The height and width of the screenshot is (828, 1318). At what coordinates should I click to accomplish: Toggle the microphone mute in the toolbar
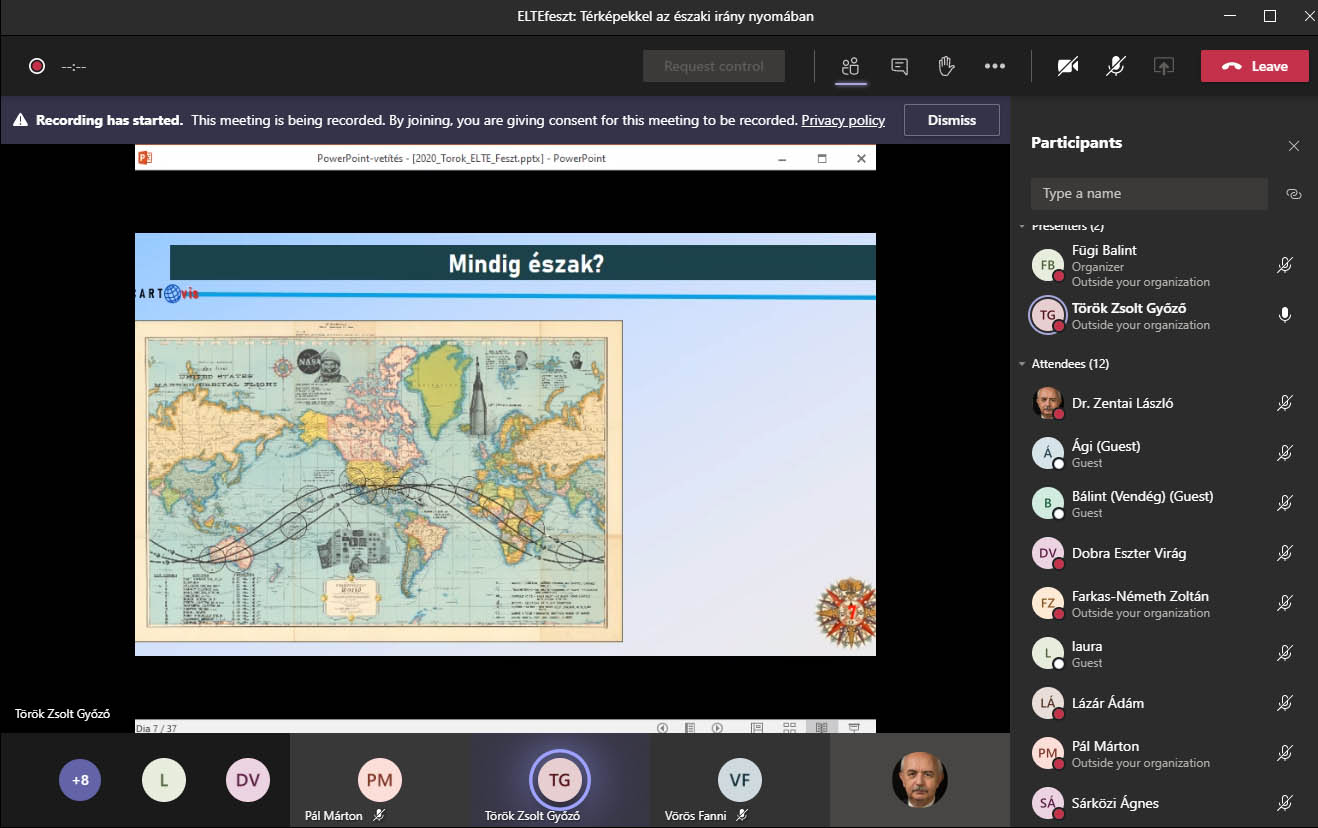point(1116,66)
